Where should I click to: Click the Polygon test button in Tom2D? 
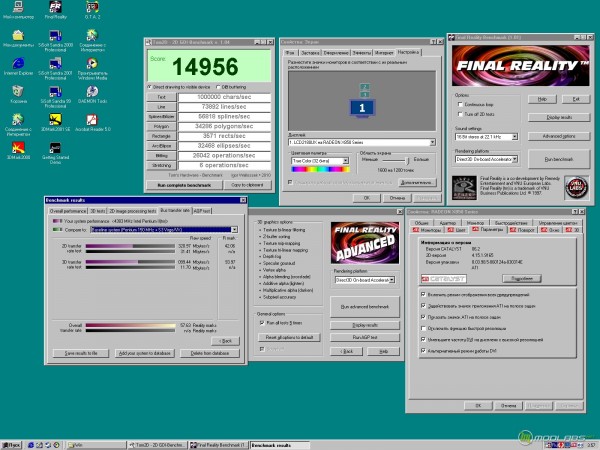pos(161,126)
